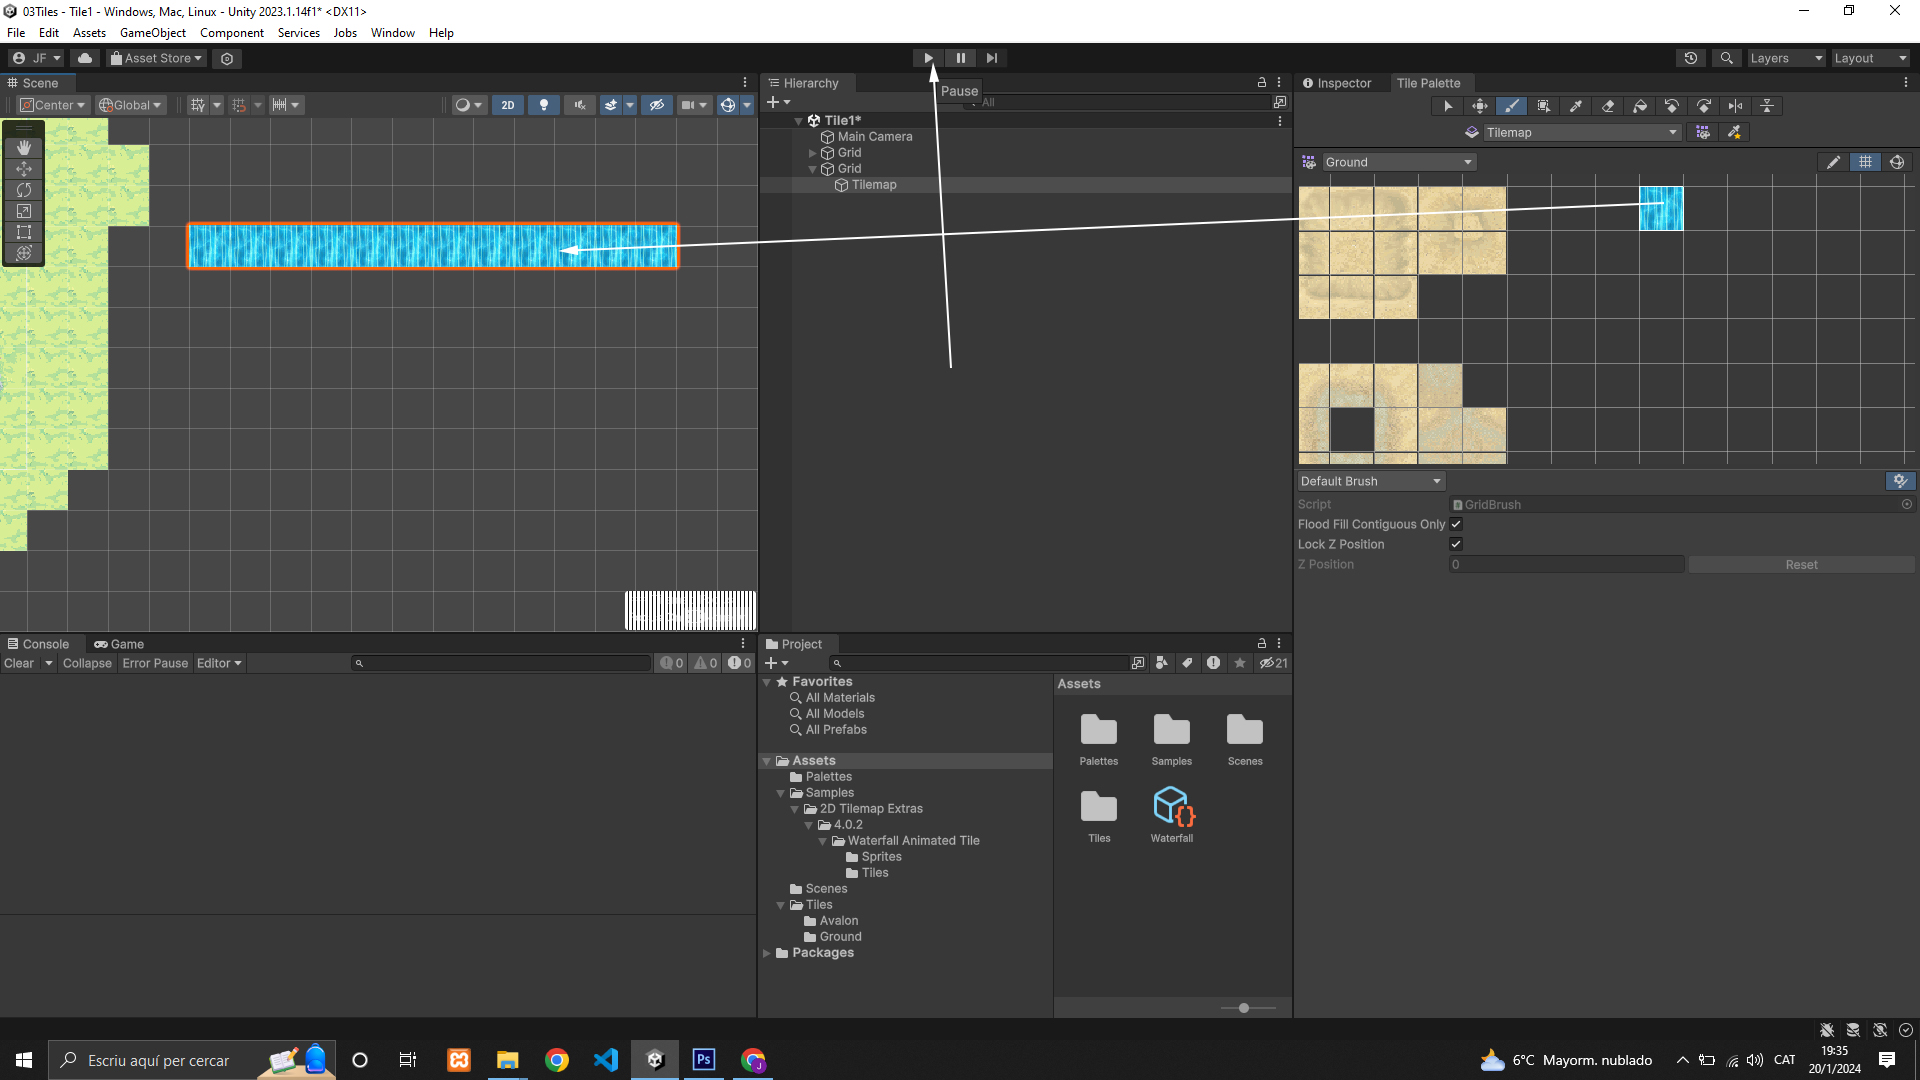Screen dimensions: 1920x1080
Task: Expand the Packages folder in Project
Action: (767, 953)
